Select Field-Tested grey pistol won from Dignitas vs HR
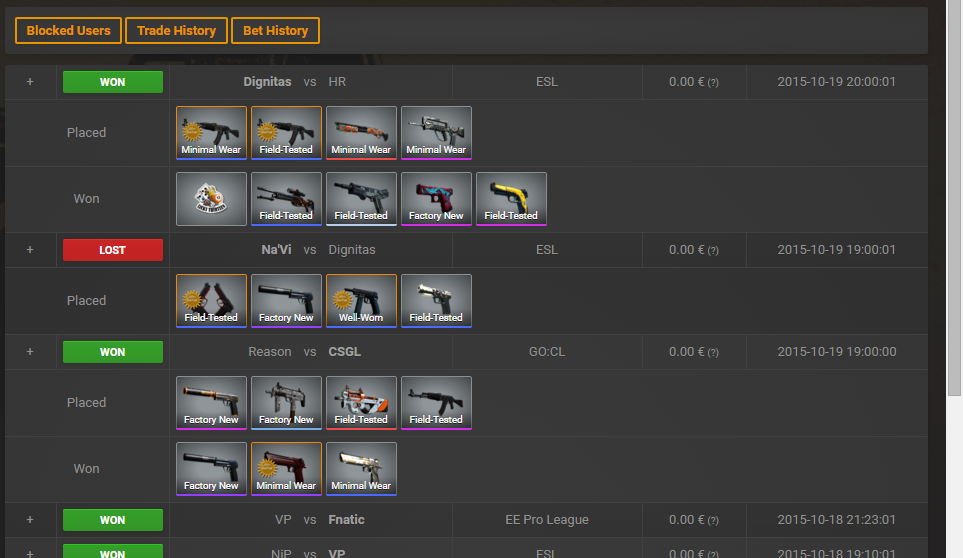Screen dimensions: 963x558 361,199
